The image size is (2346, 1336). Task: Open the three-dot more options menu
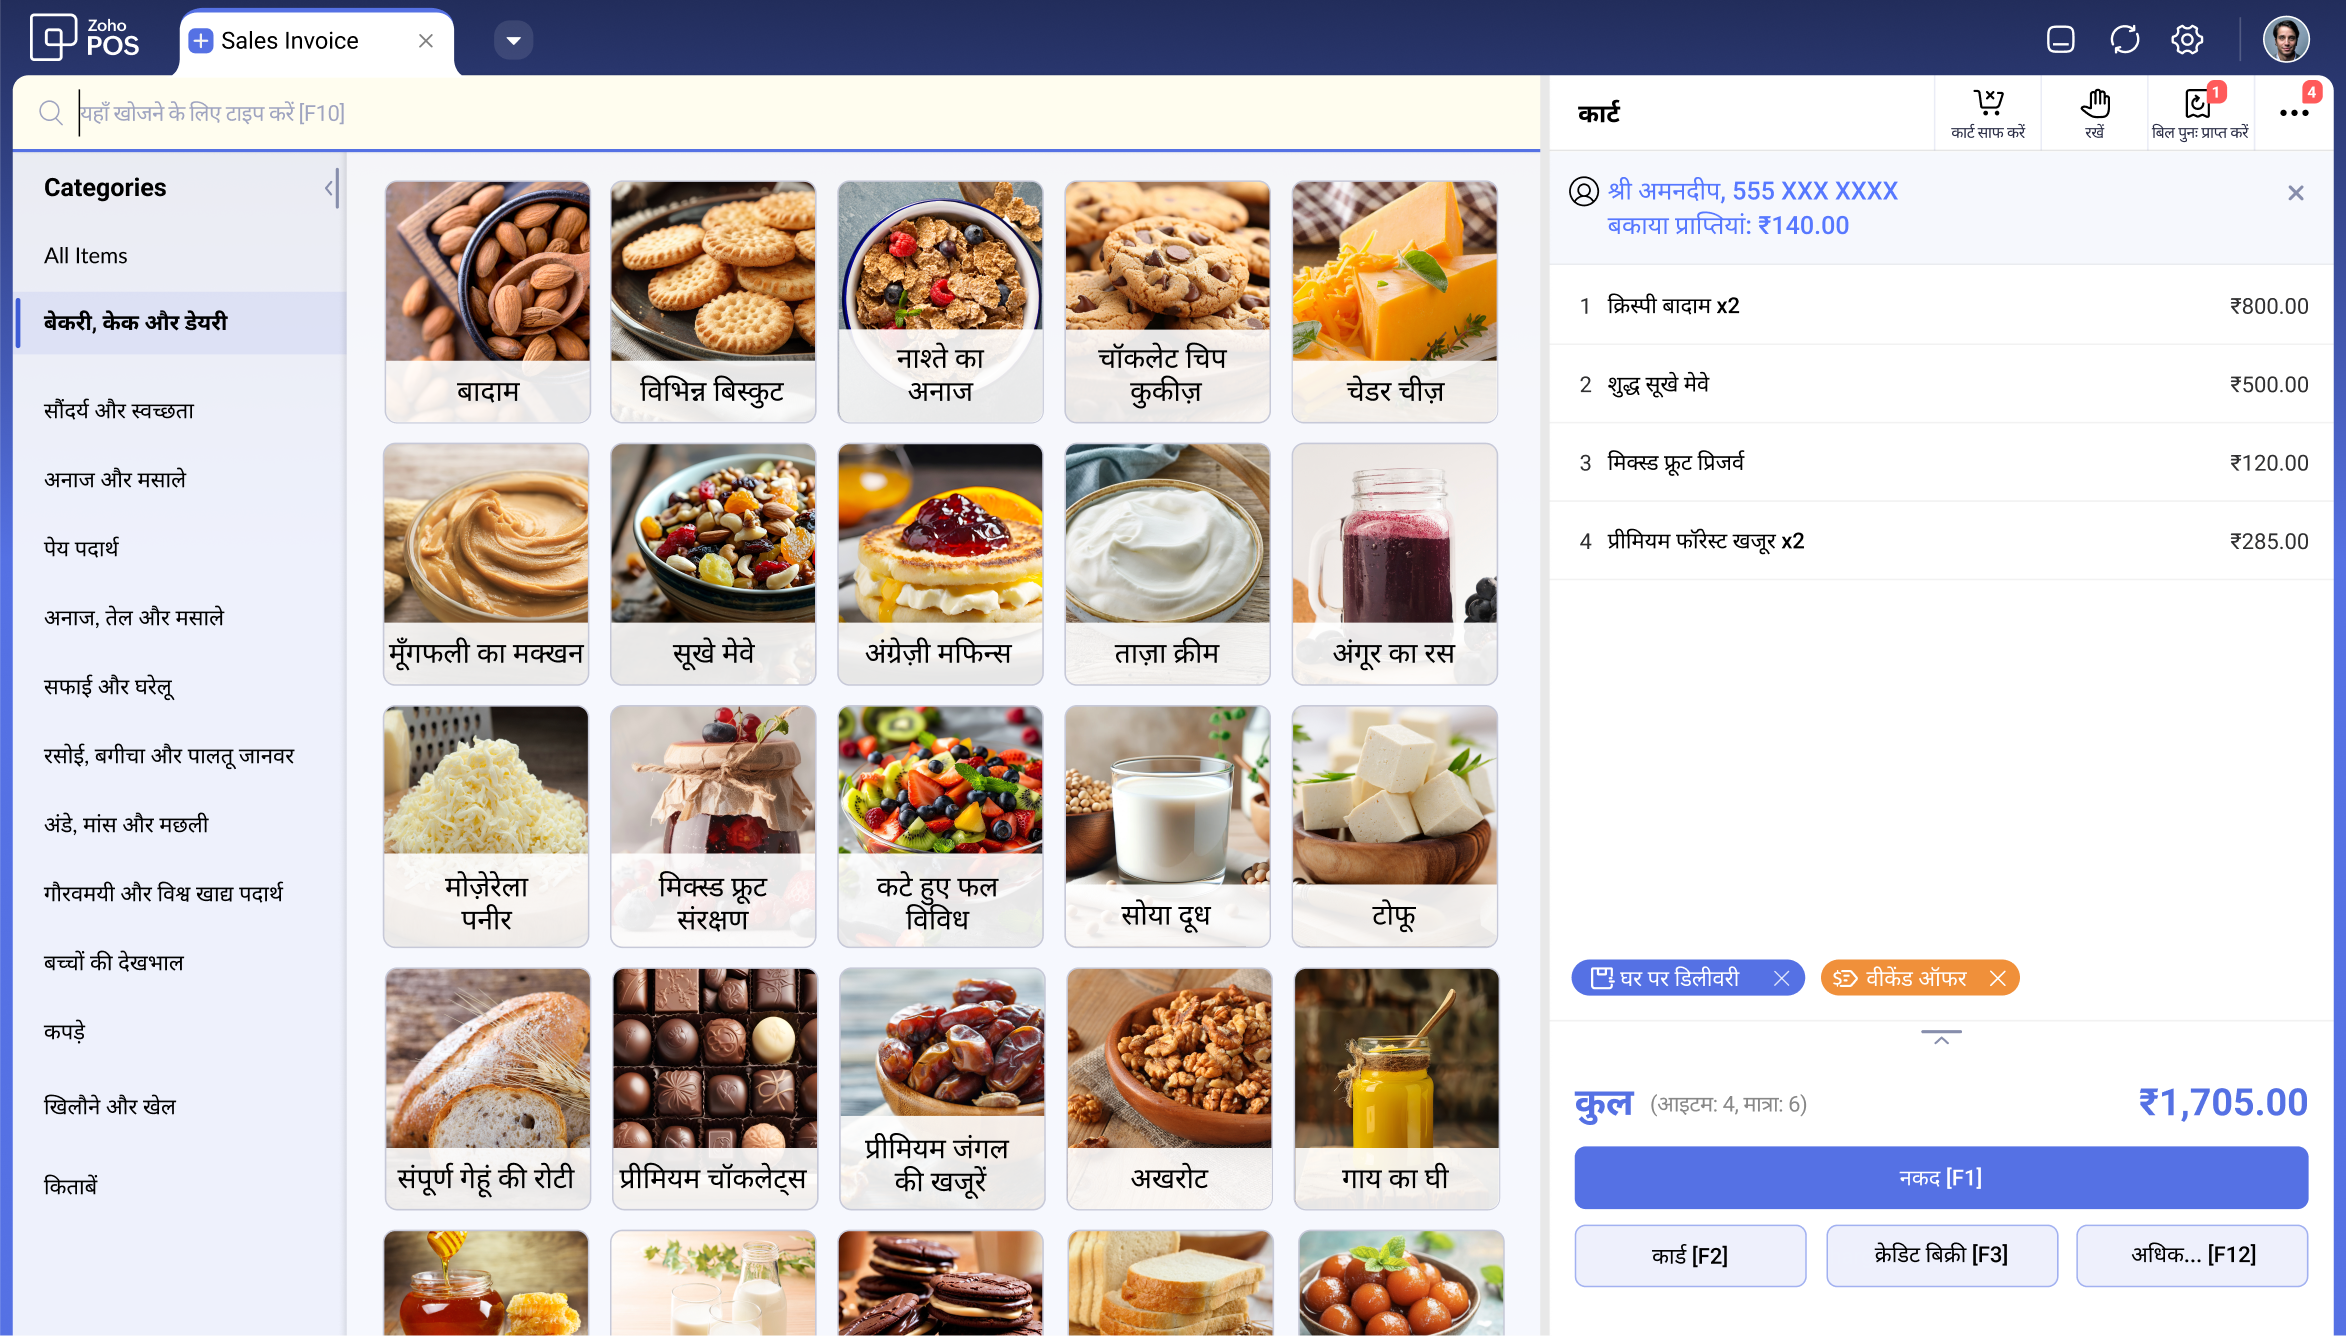tap(2294, 113)
